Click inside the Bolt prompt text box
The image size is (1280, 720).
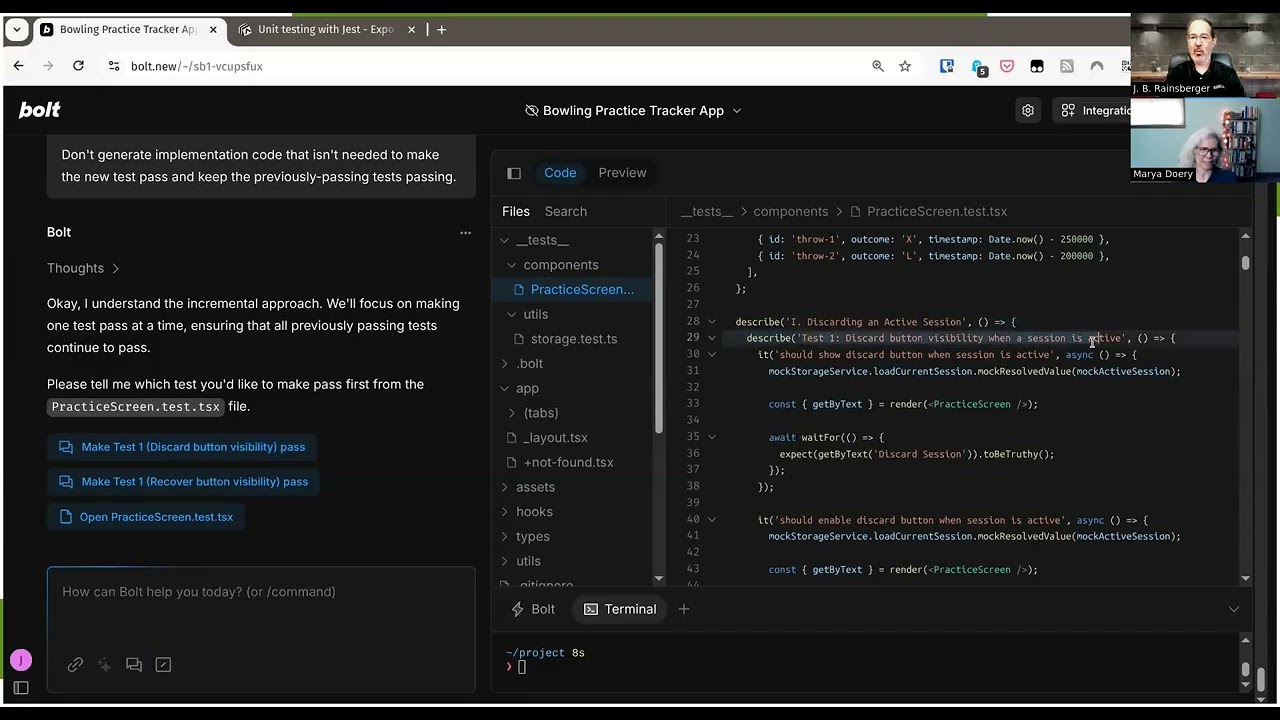click(x=261, y=607)
